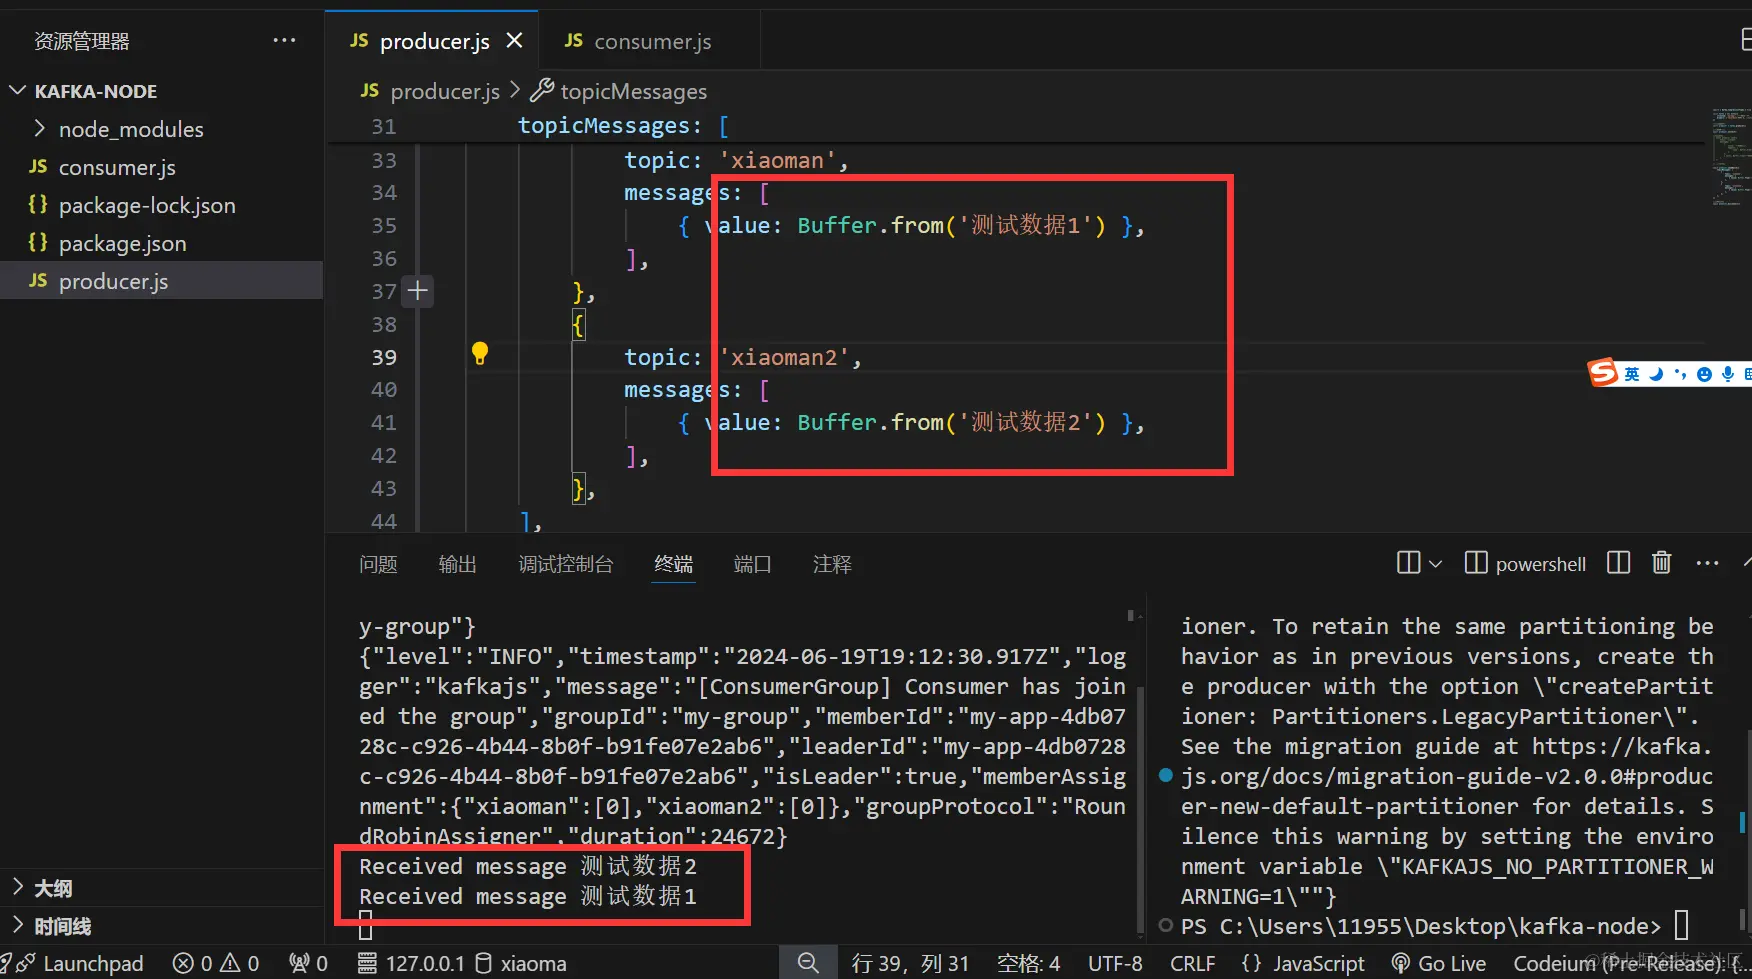Viewport: 1752px width, 979px height.
Task: Open the 注释 comments tab
Action: pyautogui.click(x=832, y=564)
